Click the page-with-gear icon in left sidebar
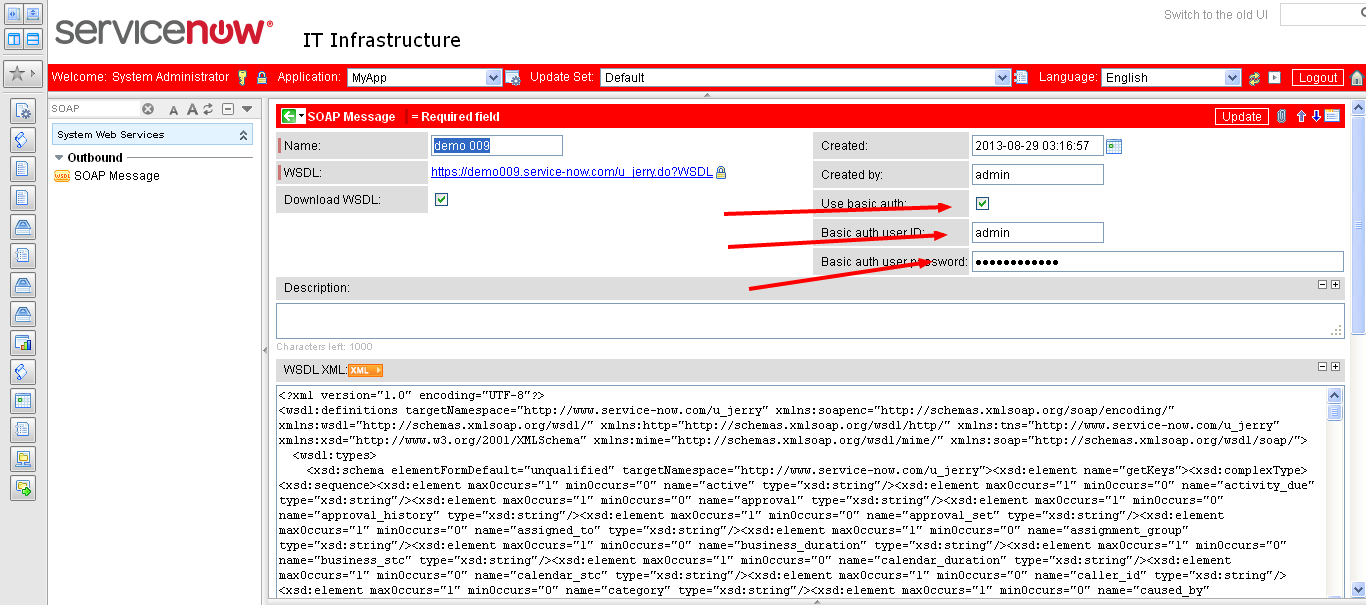 click(x=23, y=110)
